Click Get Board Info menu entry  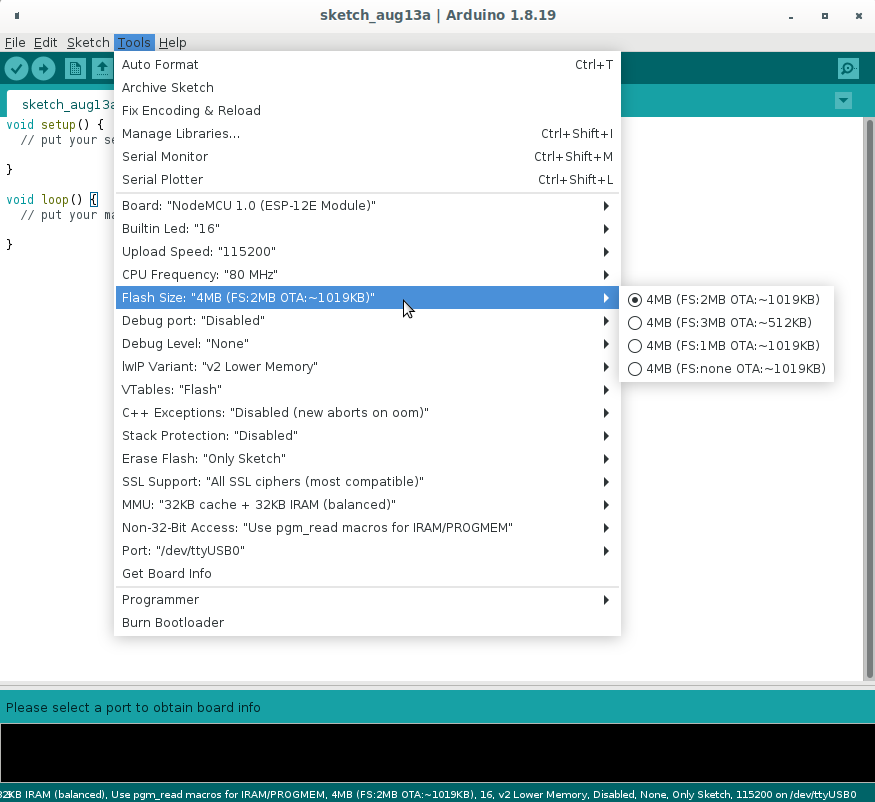[x=367, y=573]
